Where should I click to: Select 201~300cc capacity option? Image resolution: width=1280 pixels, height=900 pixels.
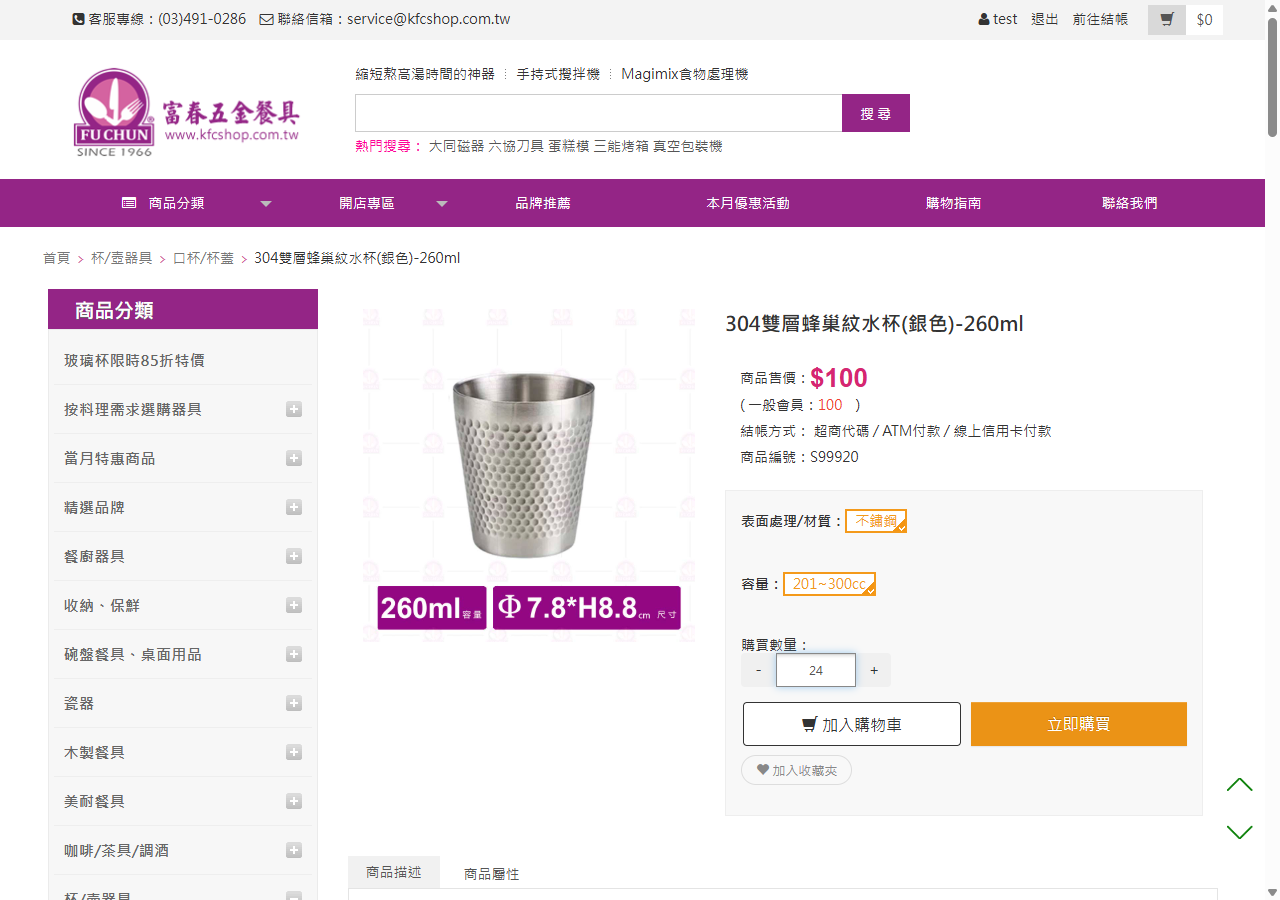click(x=829, y=584)
